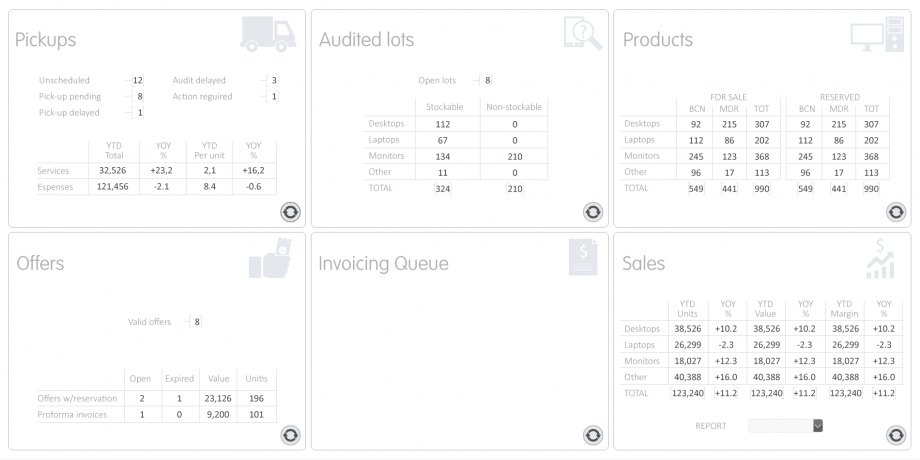Click the Open lots count value
920x460 pixels.
(487, 80)
